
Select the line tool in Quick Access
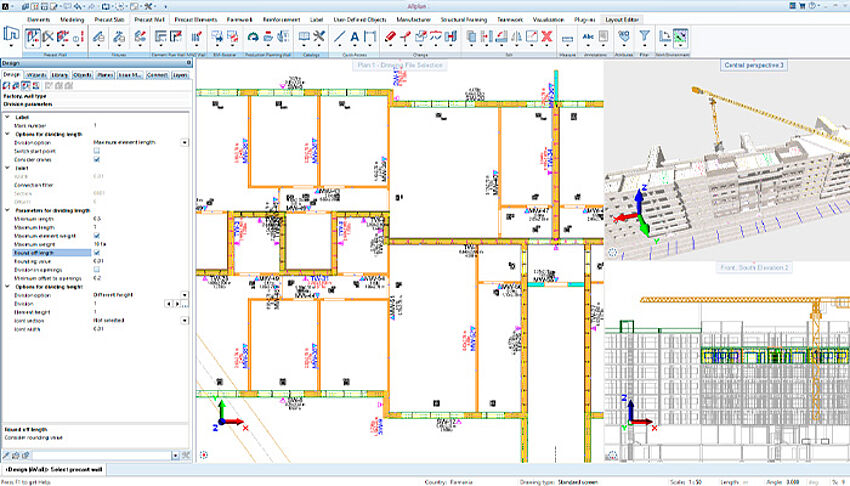[340, 37]
